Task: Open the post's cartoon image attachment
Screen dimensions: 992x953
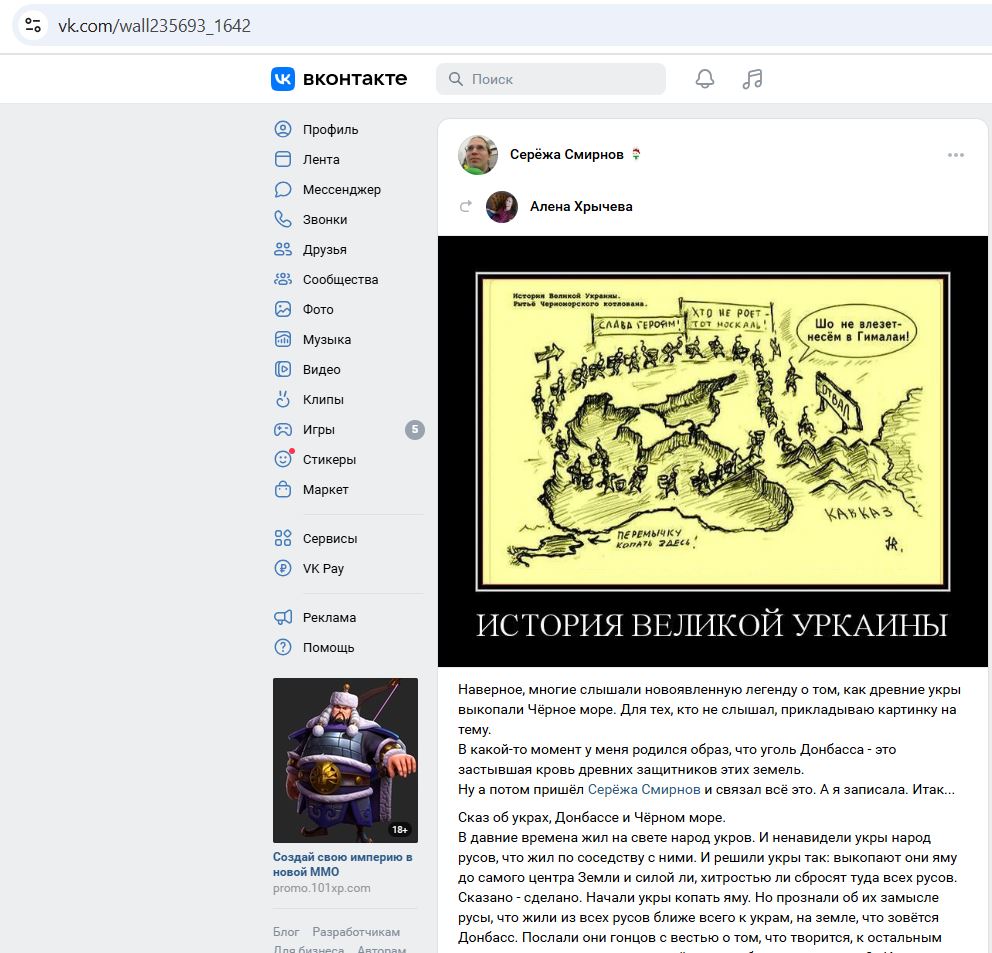Action: click(x=712, y=451)
